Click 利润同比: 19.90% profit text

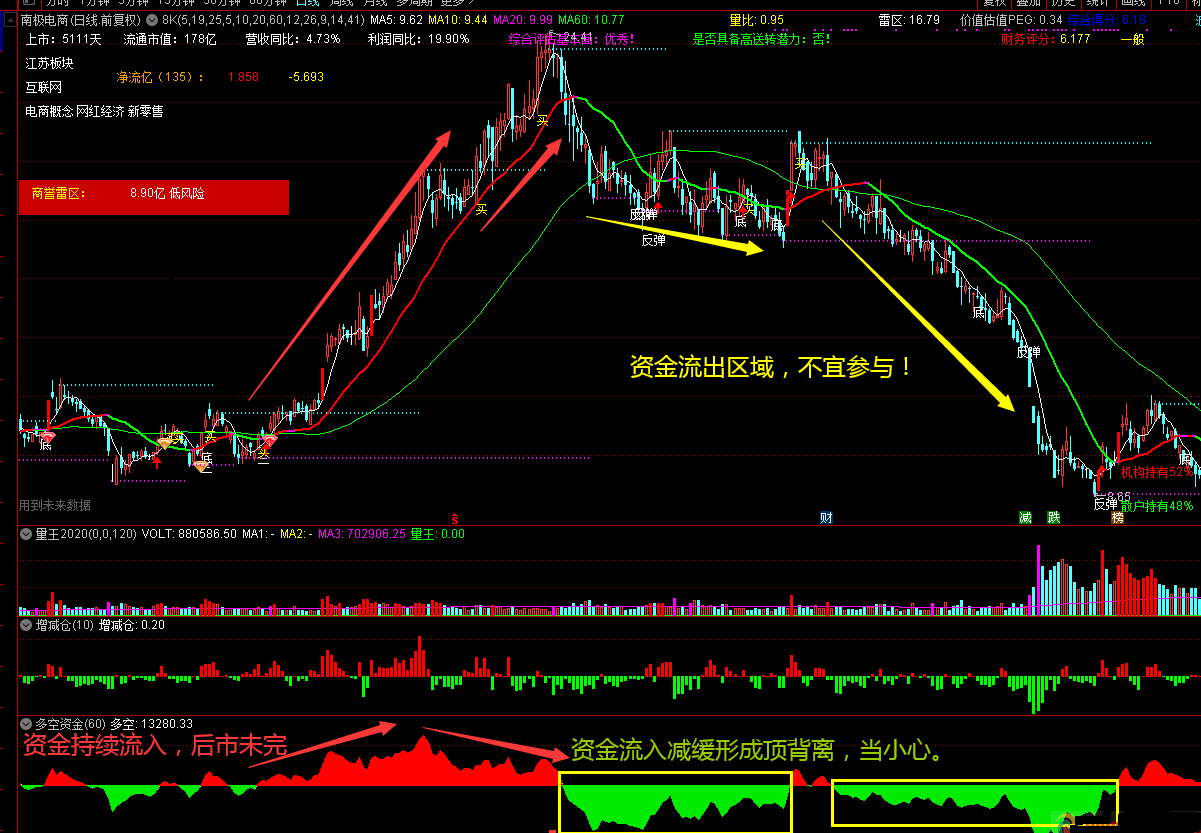click(x=419, y=40)
